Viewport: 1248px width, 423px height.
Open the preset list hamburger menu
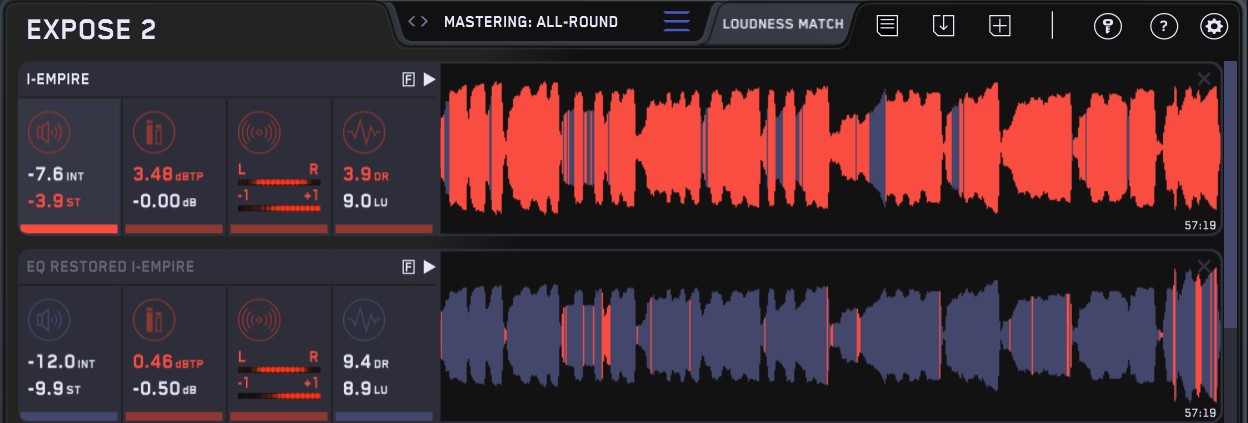click(677, 22)
